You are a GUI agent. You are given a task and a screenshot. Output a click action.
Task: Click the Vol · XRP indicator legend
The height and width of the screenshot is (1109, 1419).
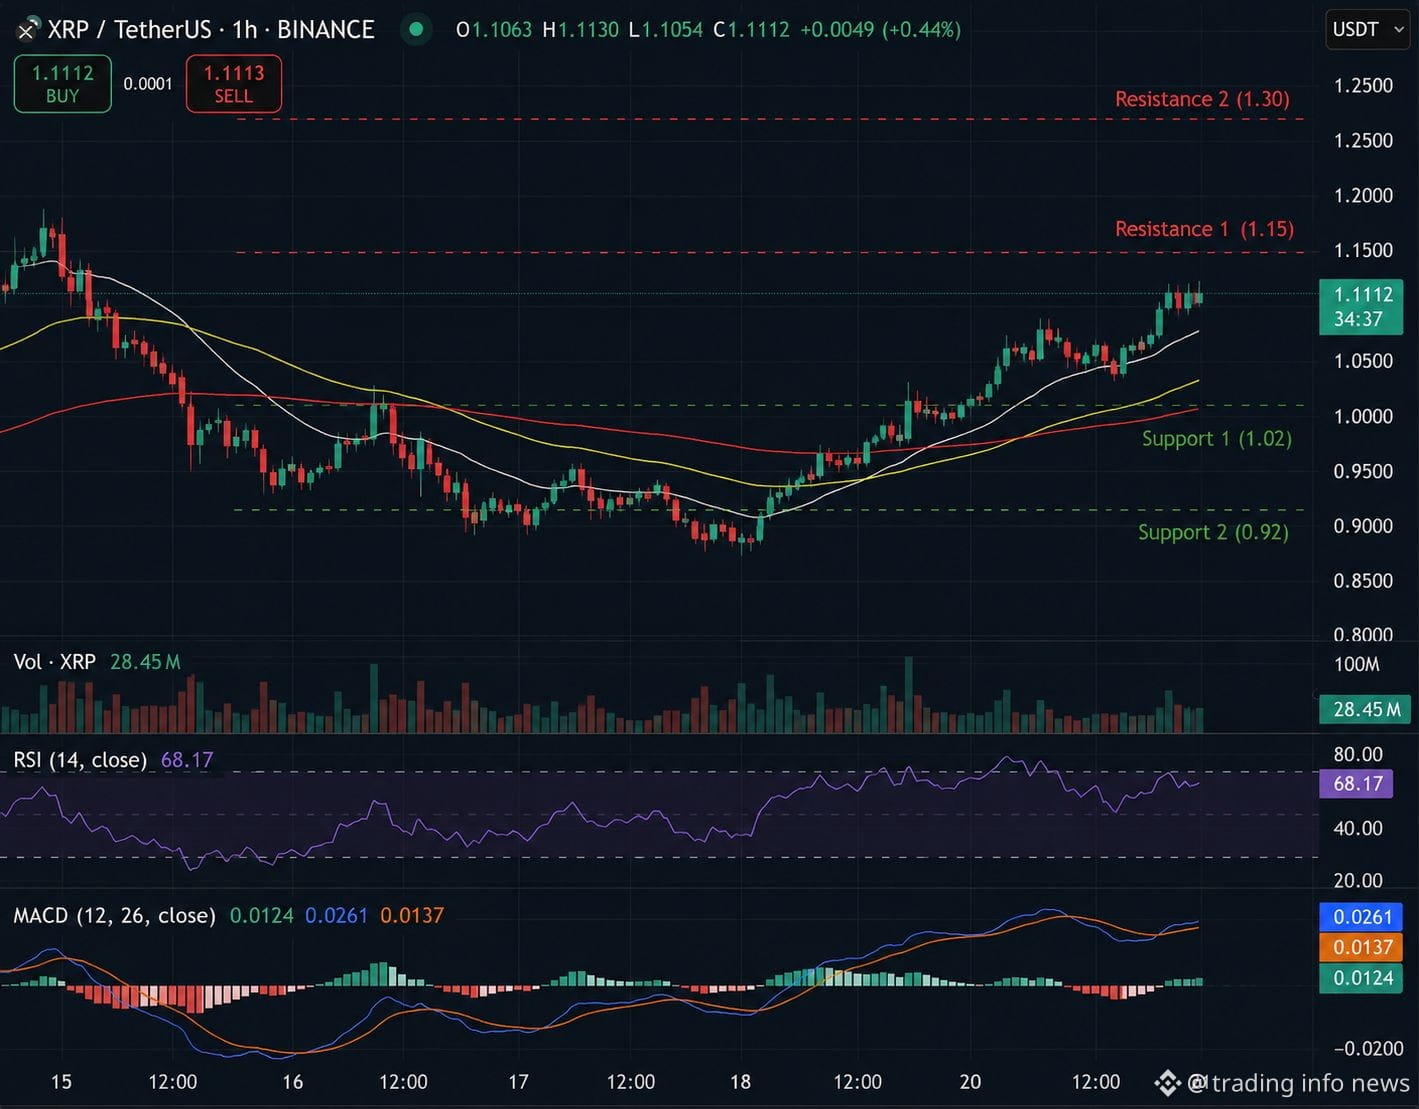coord(55,662)
